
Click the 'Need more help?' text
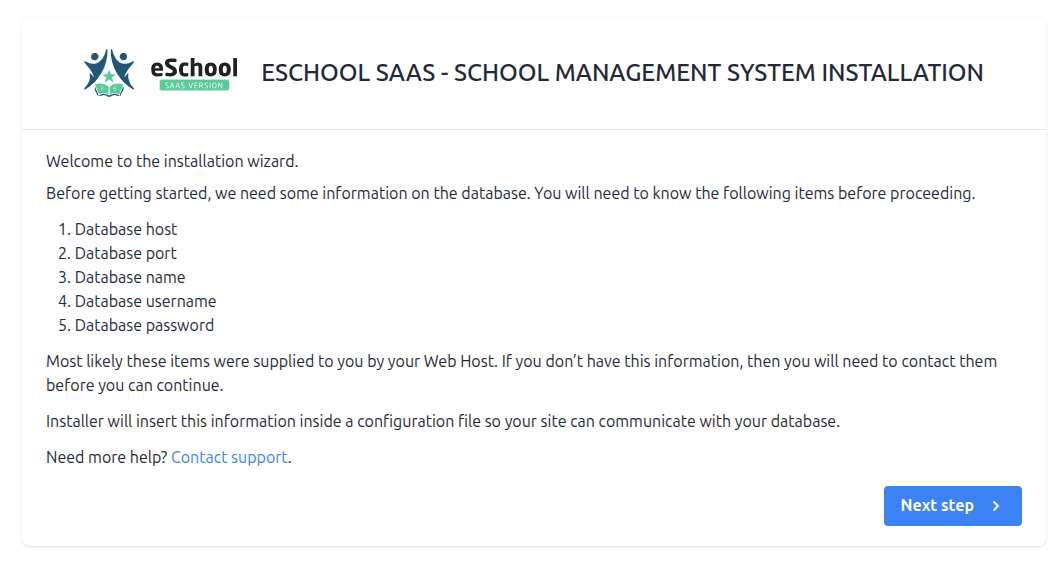coord(107,457)
